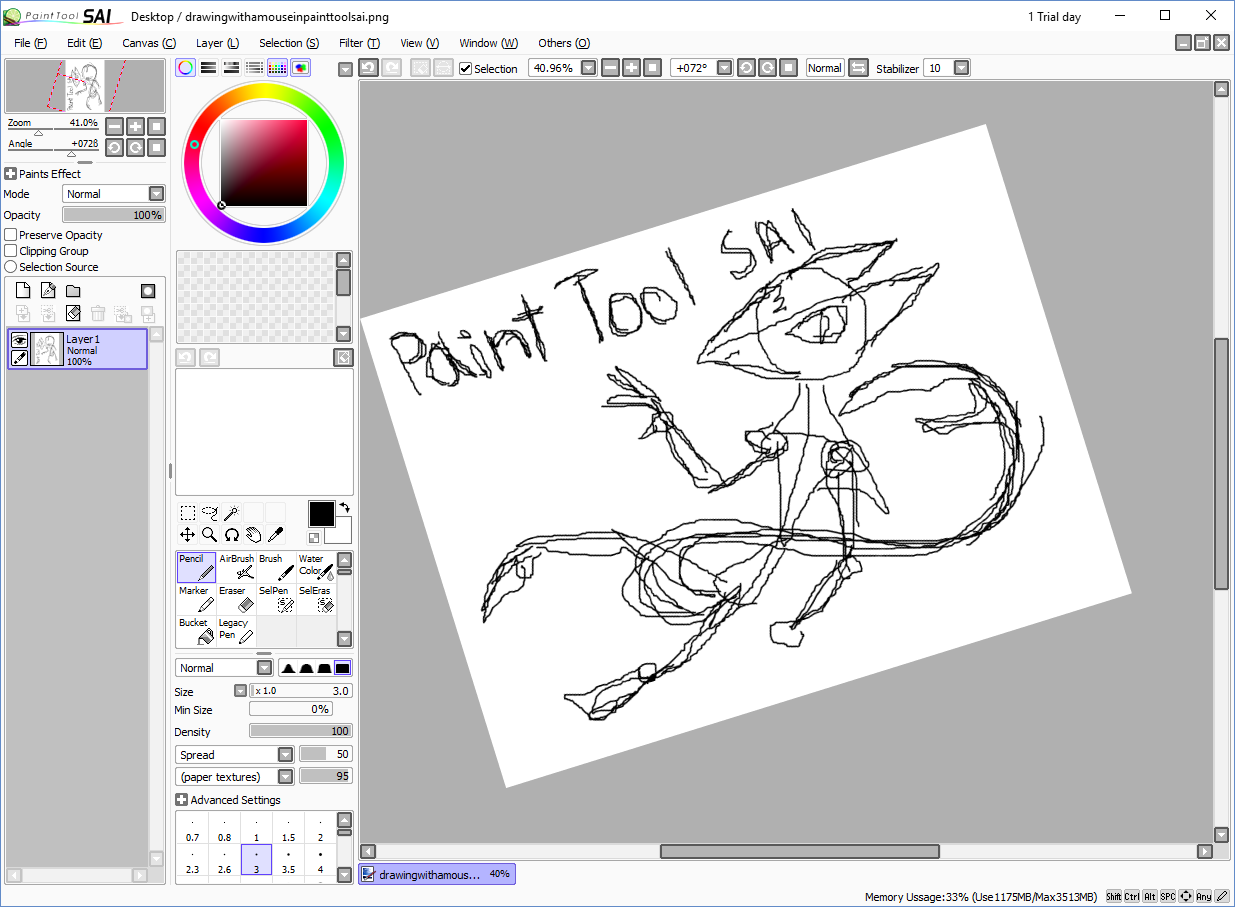Open the brush blend Normal dropdown

point(264,668)
